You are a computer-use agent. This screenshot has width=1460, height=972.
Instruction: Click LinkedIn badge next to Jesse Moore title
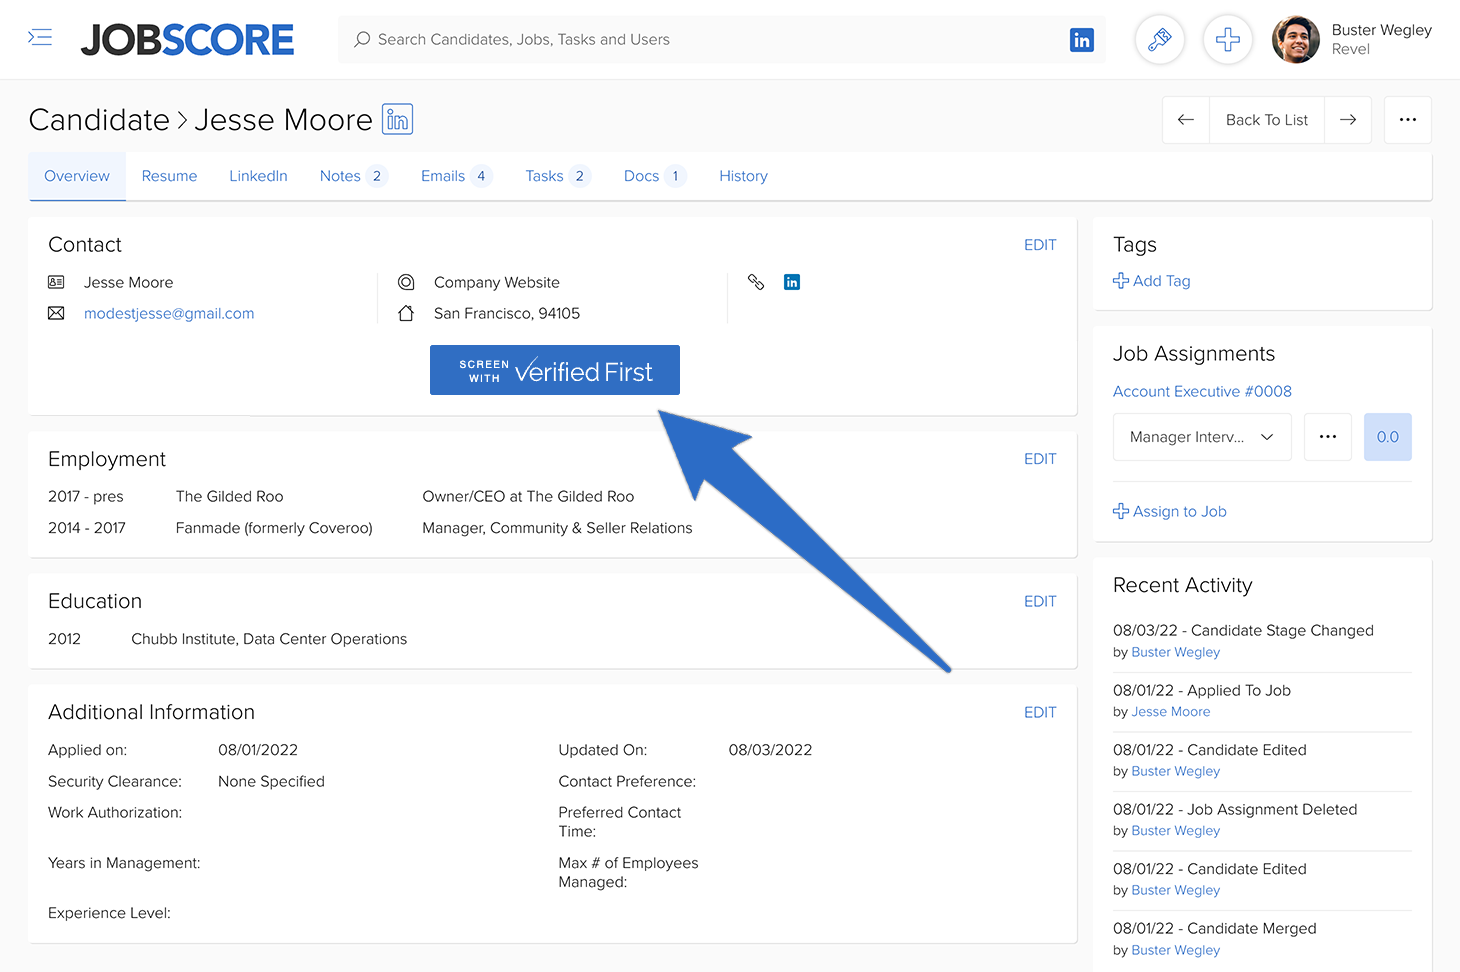(397, 120)
